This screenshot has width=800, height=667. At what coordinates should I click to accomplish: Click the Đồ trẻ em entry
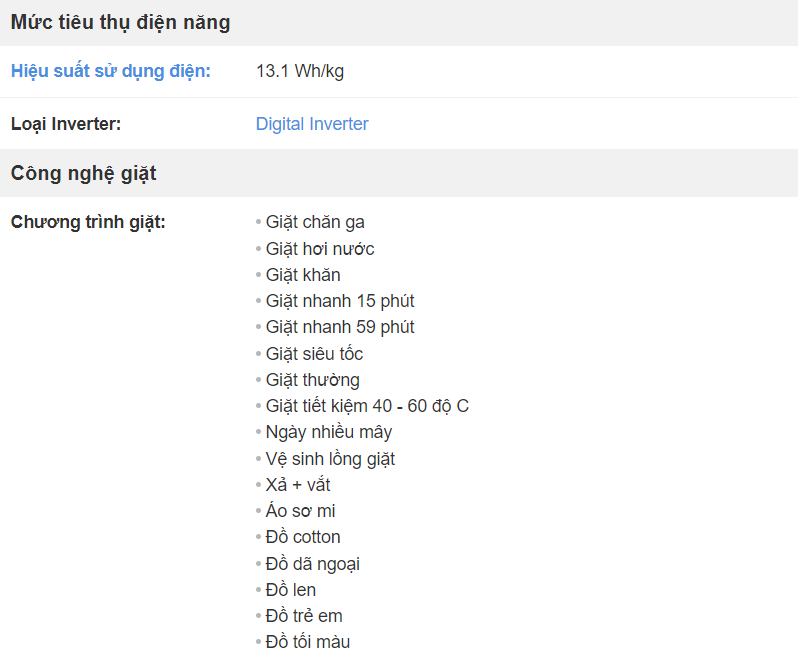pyautogui.click(x=304, y=616)
